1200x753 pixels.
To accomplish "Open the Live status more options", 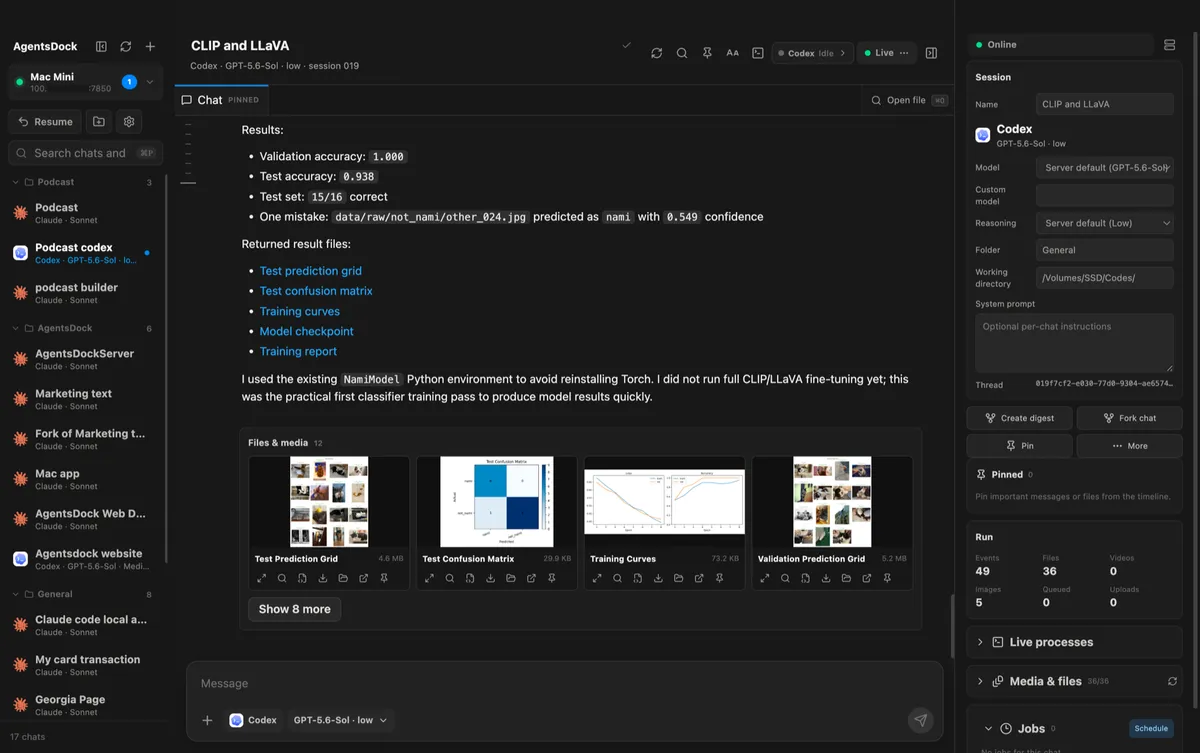I will pyautogui.click(x=904, y=53).
